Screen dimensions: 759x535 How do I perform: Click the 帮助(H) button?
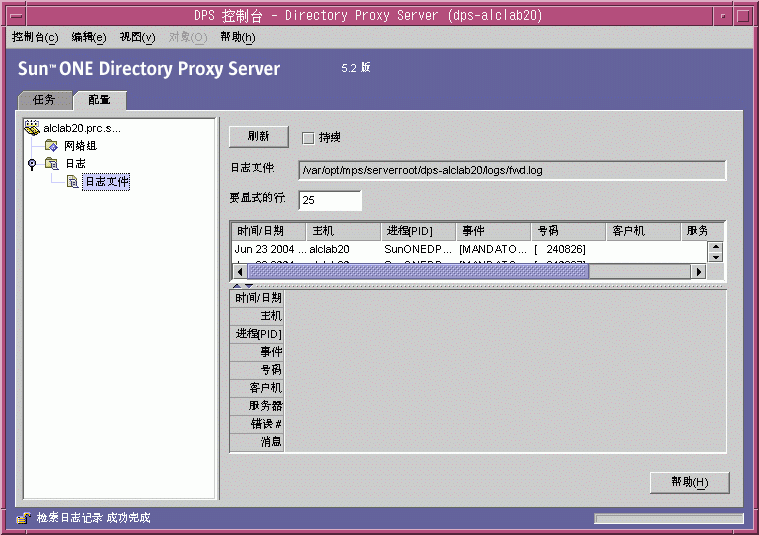[689, 482]
